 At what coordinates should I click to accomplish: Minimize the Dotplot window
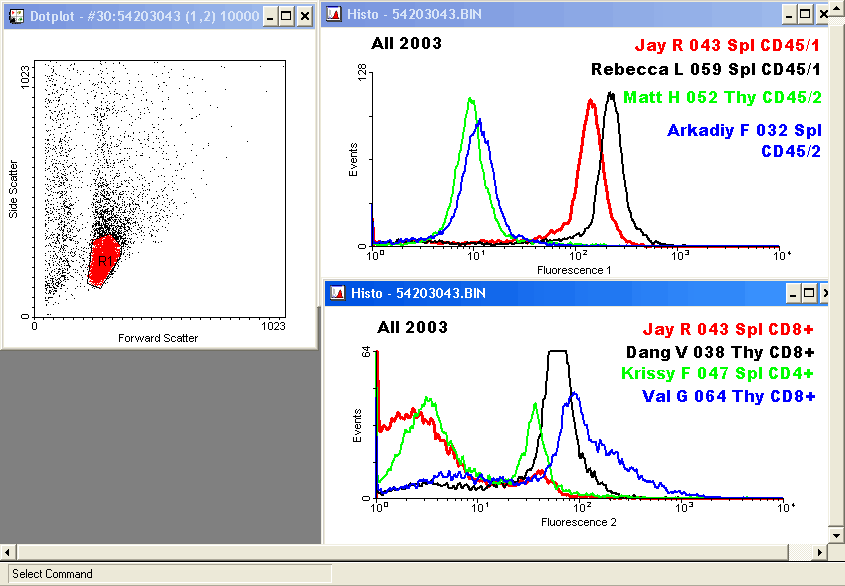tap(270, 16)
